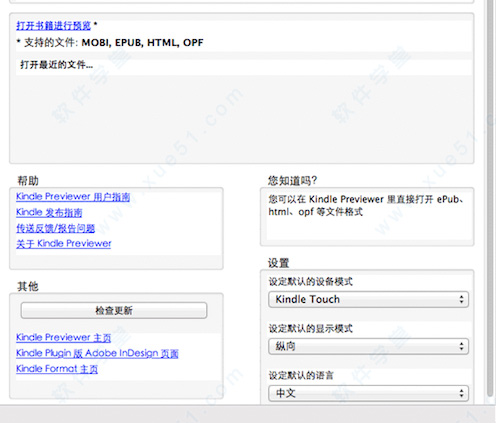Open the Kindle Touch device mode dropdown
Image resolution: width=496 pixels, height=423 pixels.
(368, 299)
